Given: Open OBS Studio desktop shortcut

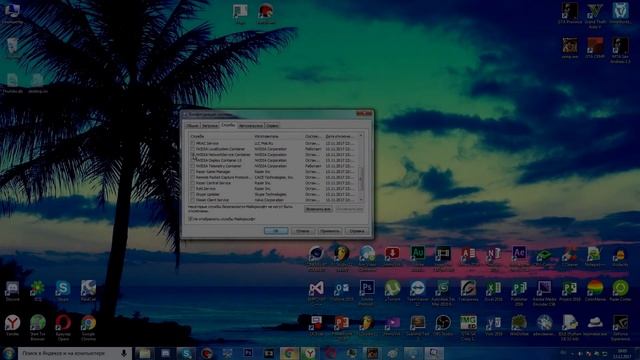Looking at the screenshot, I should click(x=442, y=325).
